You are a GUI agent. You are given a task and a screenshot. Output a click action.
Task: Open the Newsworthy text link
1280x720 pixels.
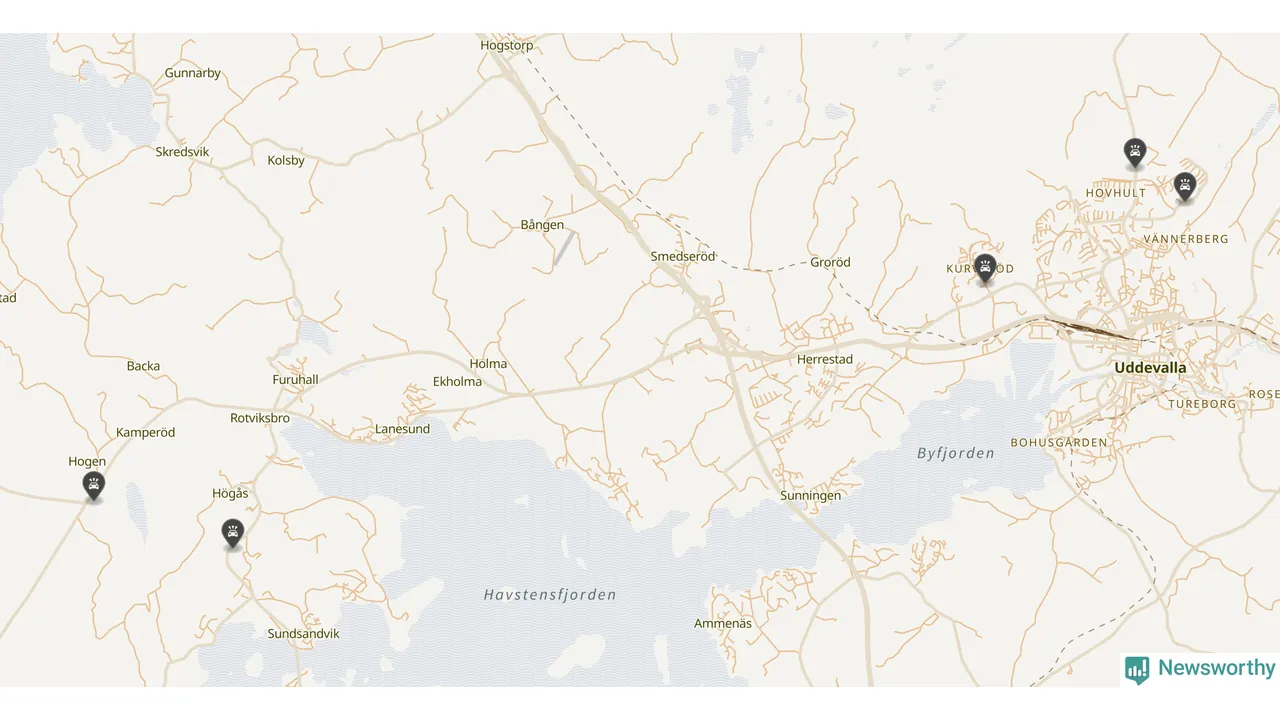point(1216,668)
